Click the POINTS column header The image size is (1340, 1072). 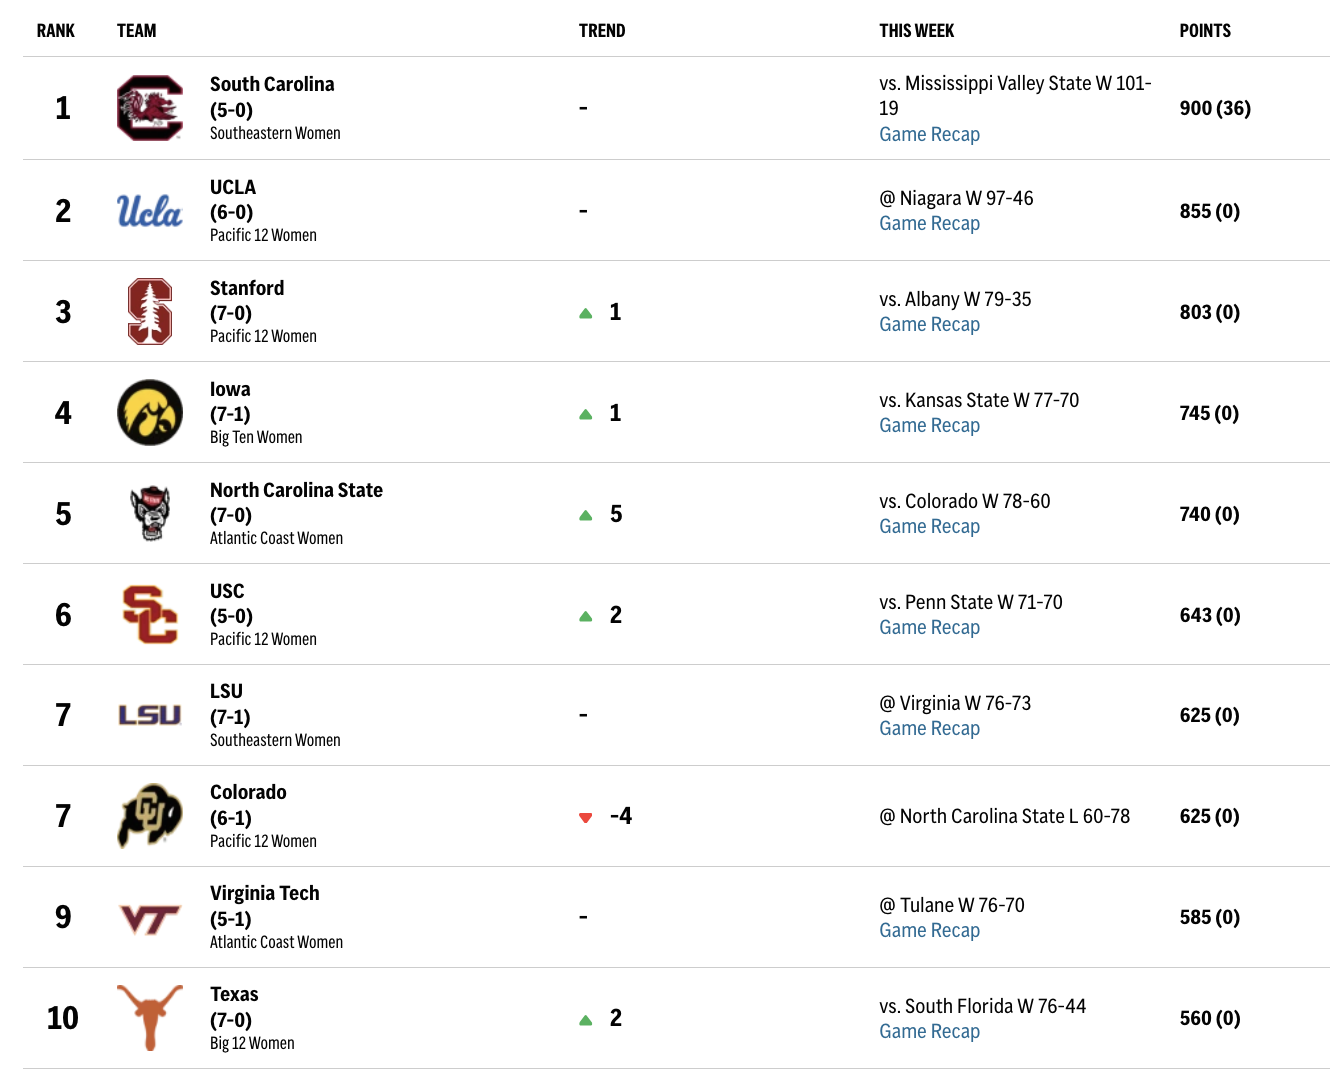point(1205,31)
